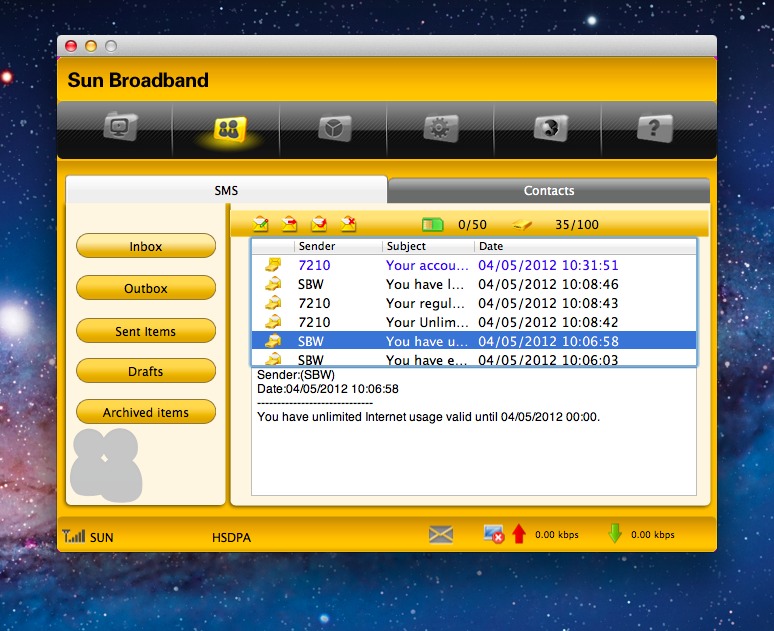Click the message icon for SBW 10:08:46
Image resolution: width=774 pixels, height=631 pixels.
click(x=273, y=284)
